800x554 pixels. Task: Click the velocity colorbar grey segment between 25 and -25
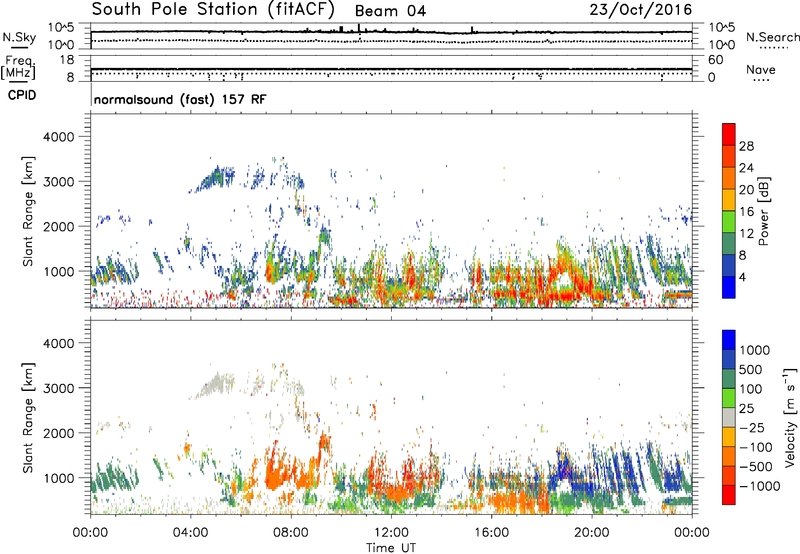(x=729, y=418)
